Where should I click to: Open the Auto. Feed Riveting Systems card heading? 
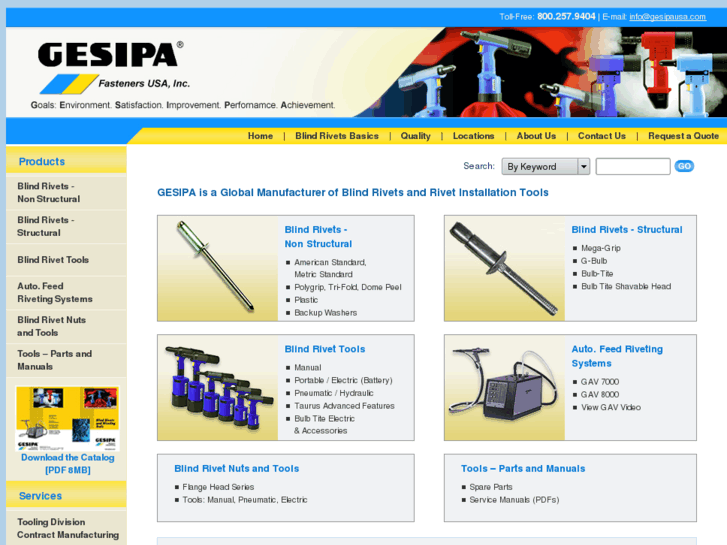617,356
